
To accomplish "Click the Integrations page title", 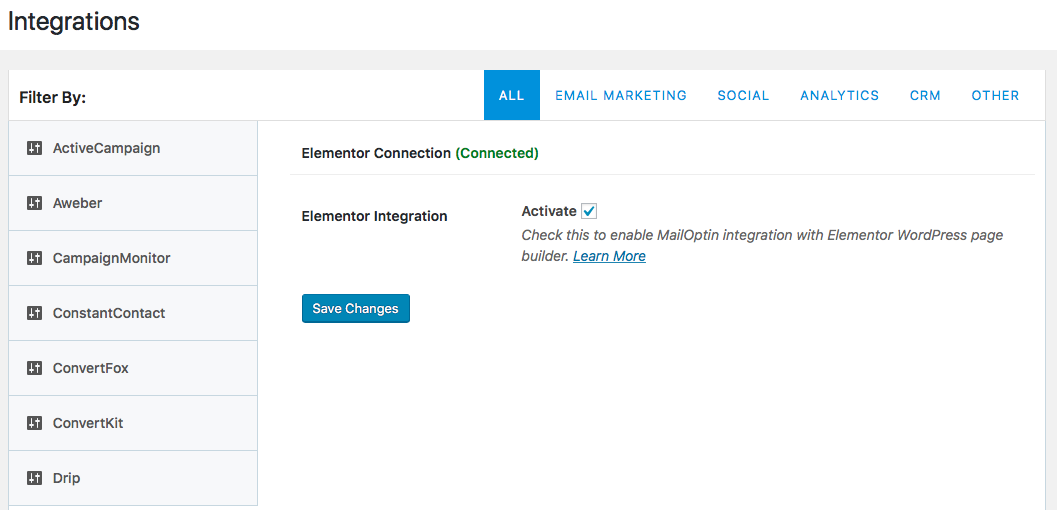I will click(73, 22).
